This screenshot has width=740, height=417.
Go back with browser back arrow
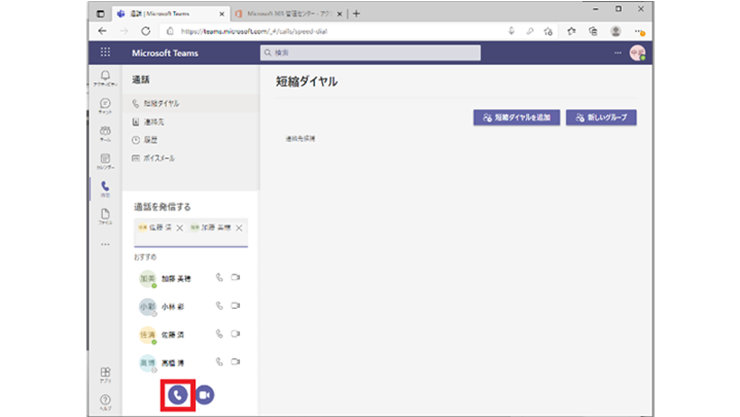click(x=102, y=31)
